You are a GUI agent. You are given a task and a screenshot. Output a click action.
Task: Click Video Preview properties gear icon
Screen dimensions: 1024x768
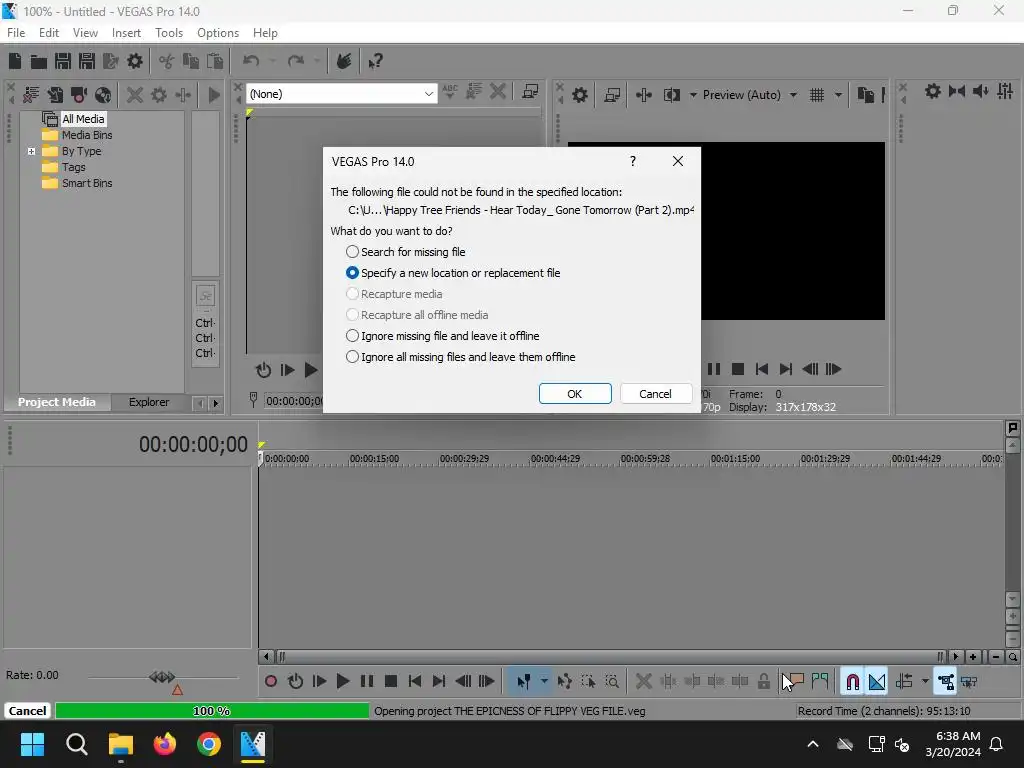[x=580, y=95]
